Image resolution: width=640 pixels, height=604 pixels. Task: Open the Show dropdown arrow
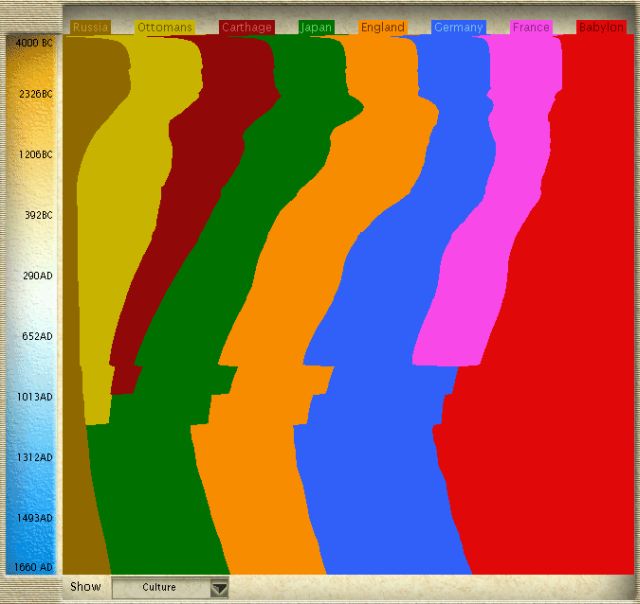219,588
